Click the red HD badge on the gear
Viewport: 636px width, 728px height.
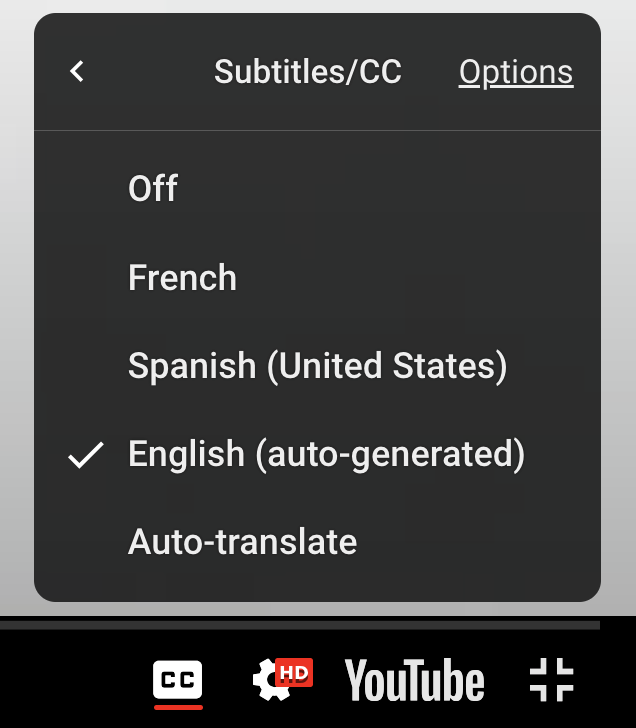click(295, 673)
